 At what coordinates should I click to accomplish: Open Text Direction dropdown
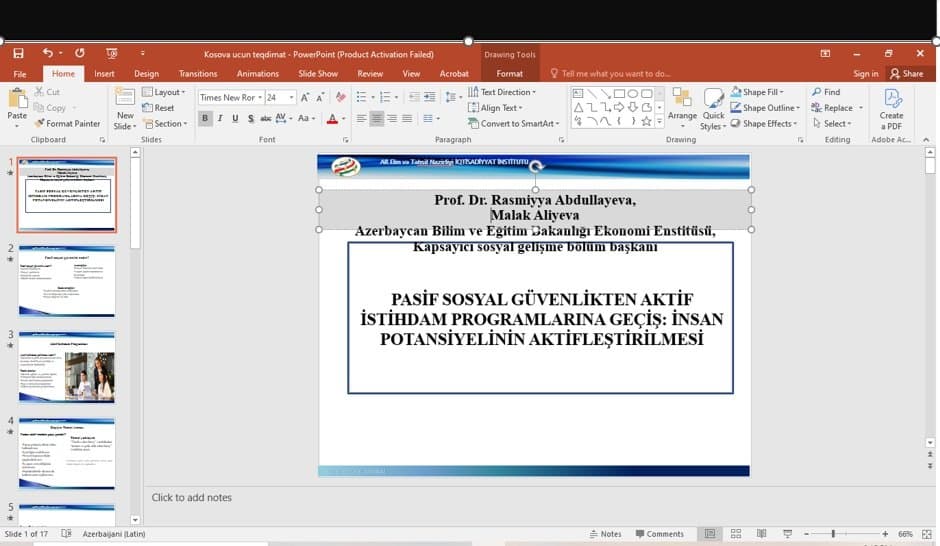502,92
